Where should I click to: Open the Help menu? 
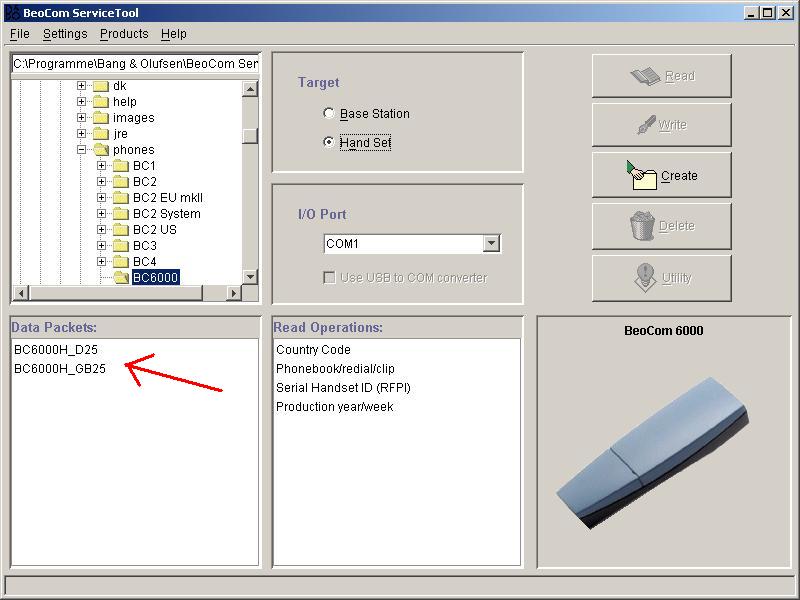click(173, 34)
